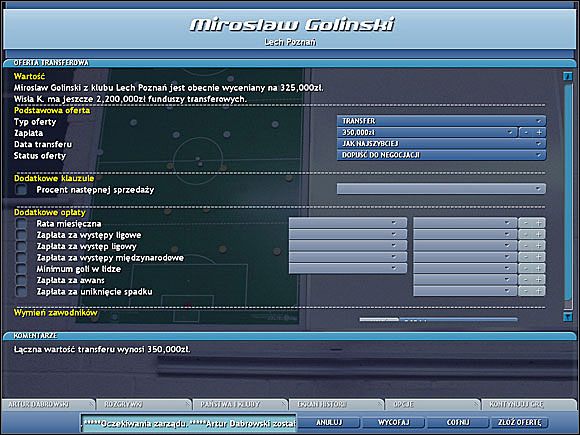Click the COFNIJ button

pyautogui.click(x=458, y=422)
